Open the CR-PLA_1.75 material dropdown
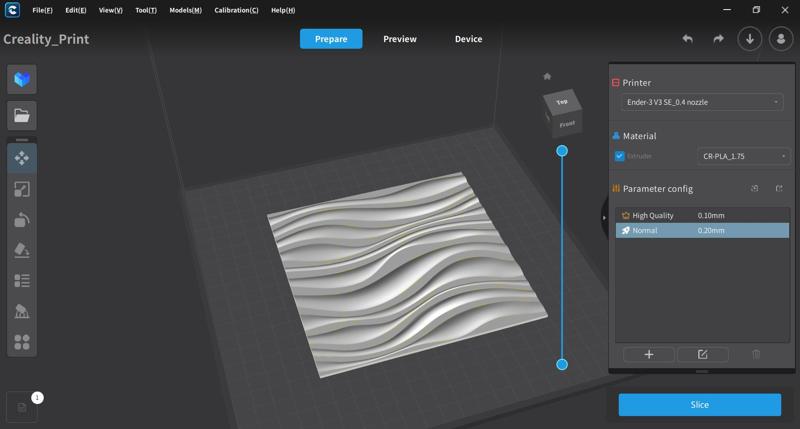This screenshot has height=429, width=800. coord(743,156)
